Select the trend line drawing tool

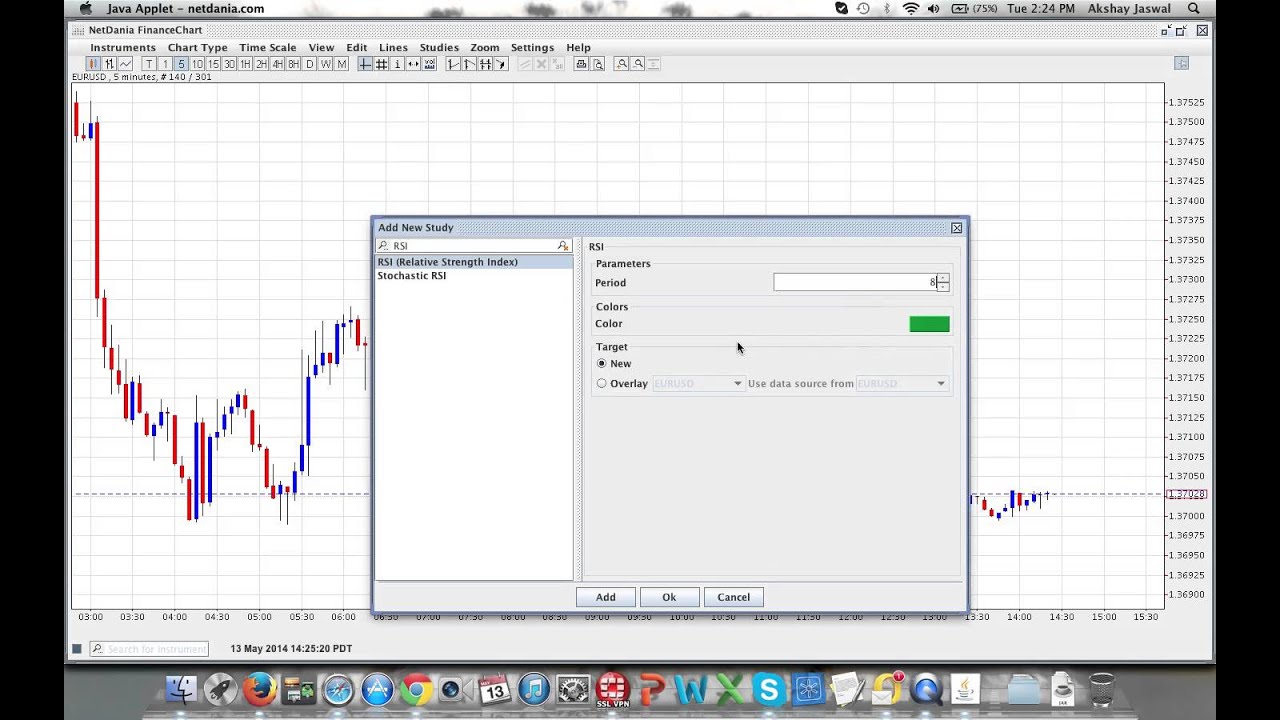[x=453, y=64]
